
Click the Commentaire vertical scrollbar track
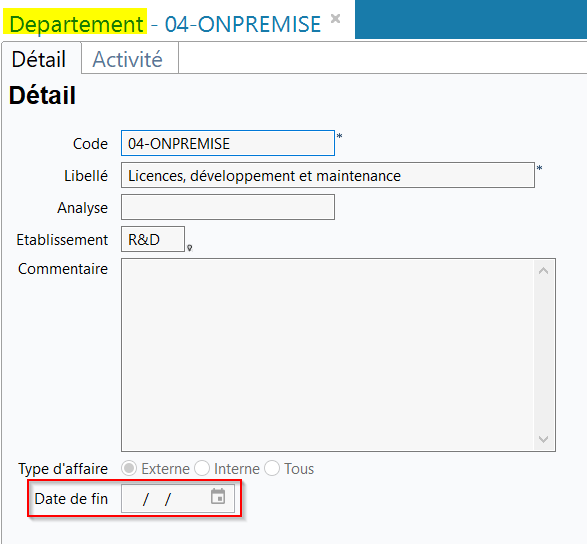coord(544,355)
